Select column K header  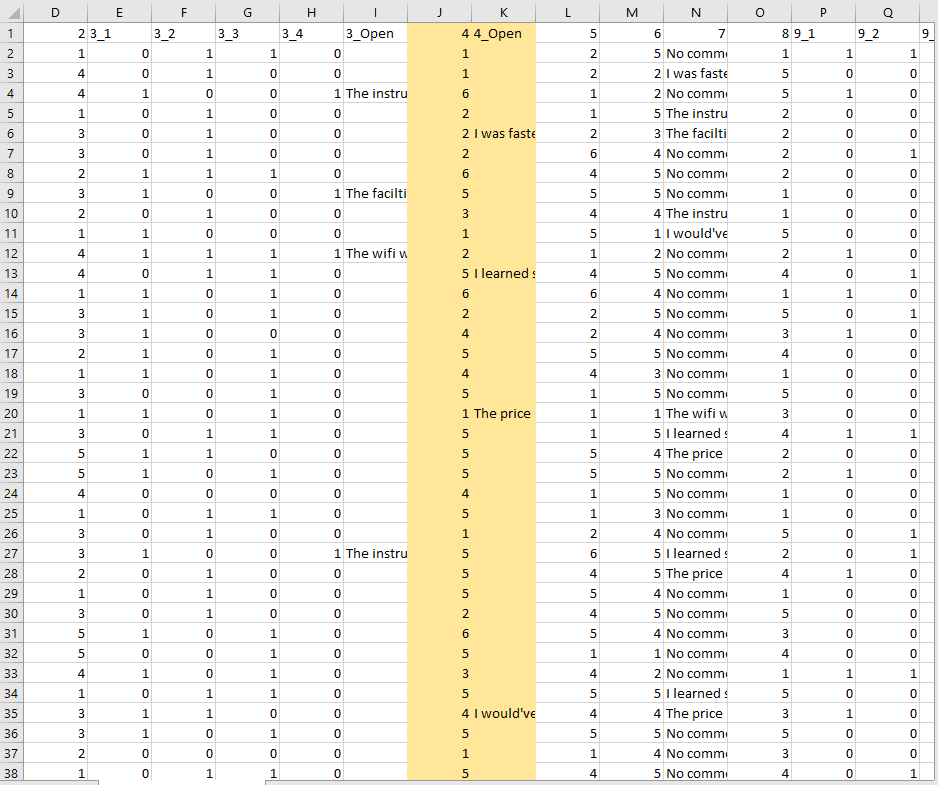point(503,12)
